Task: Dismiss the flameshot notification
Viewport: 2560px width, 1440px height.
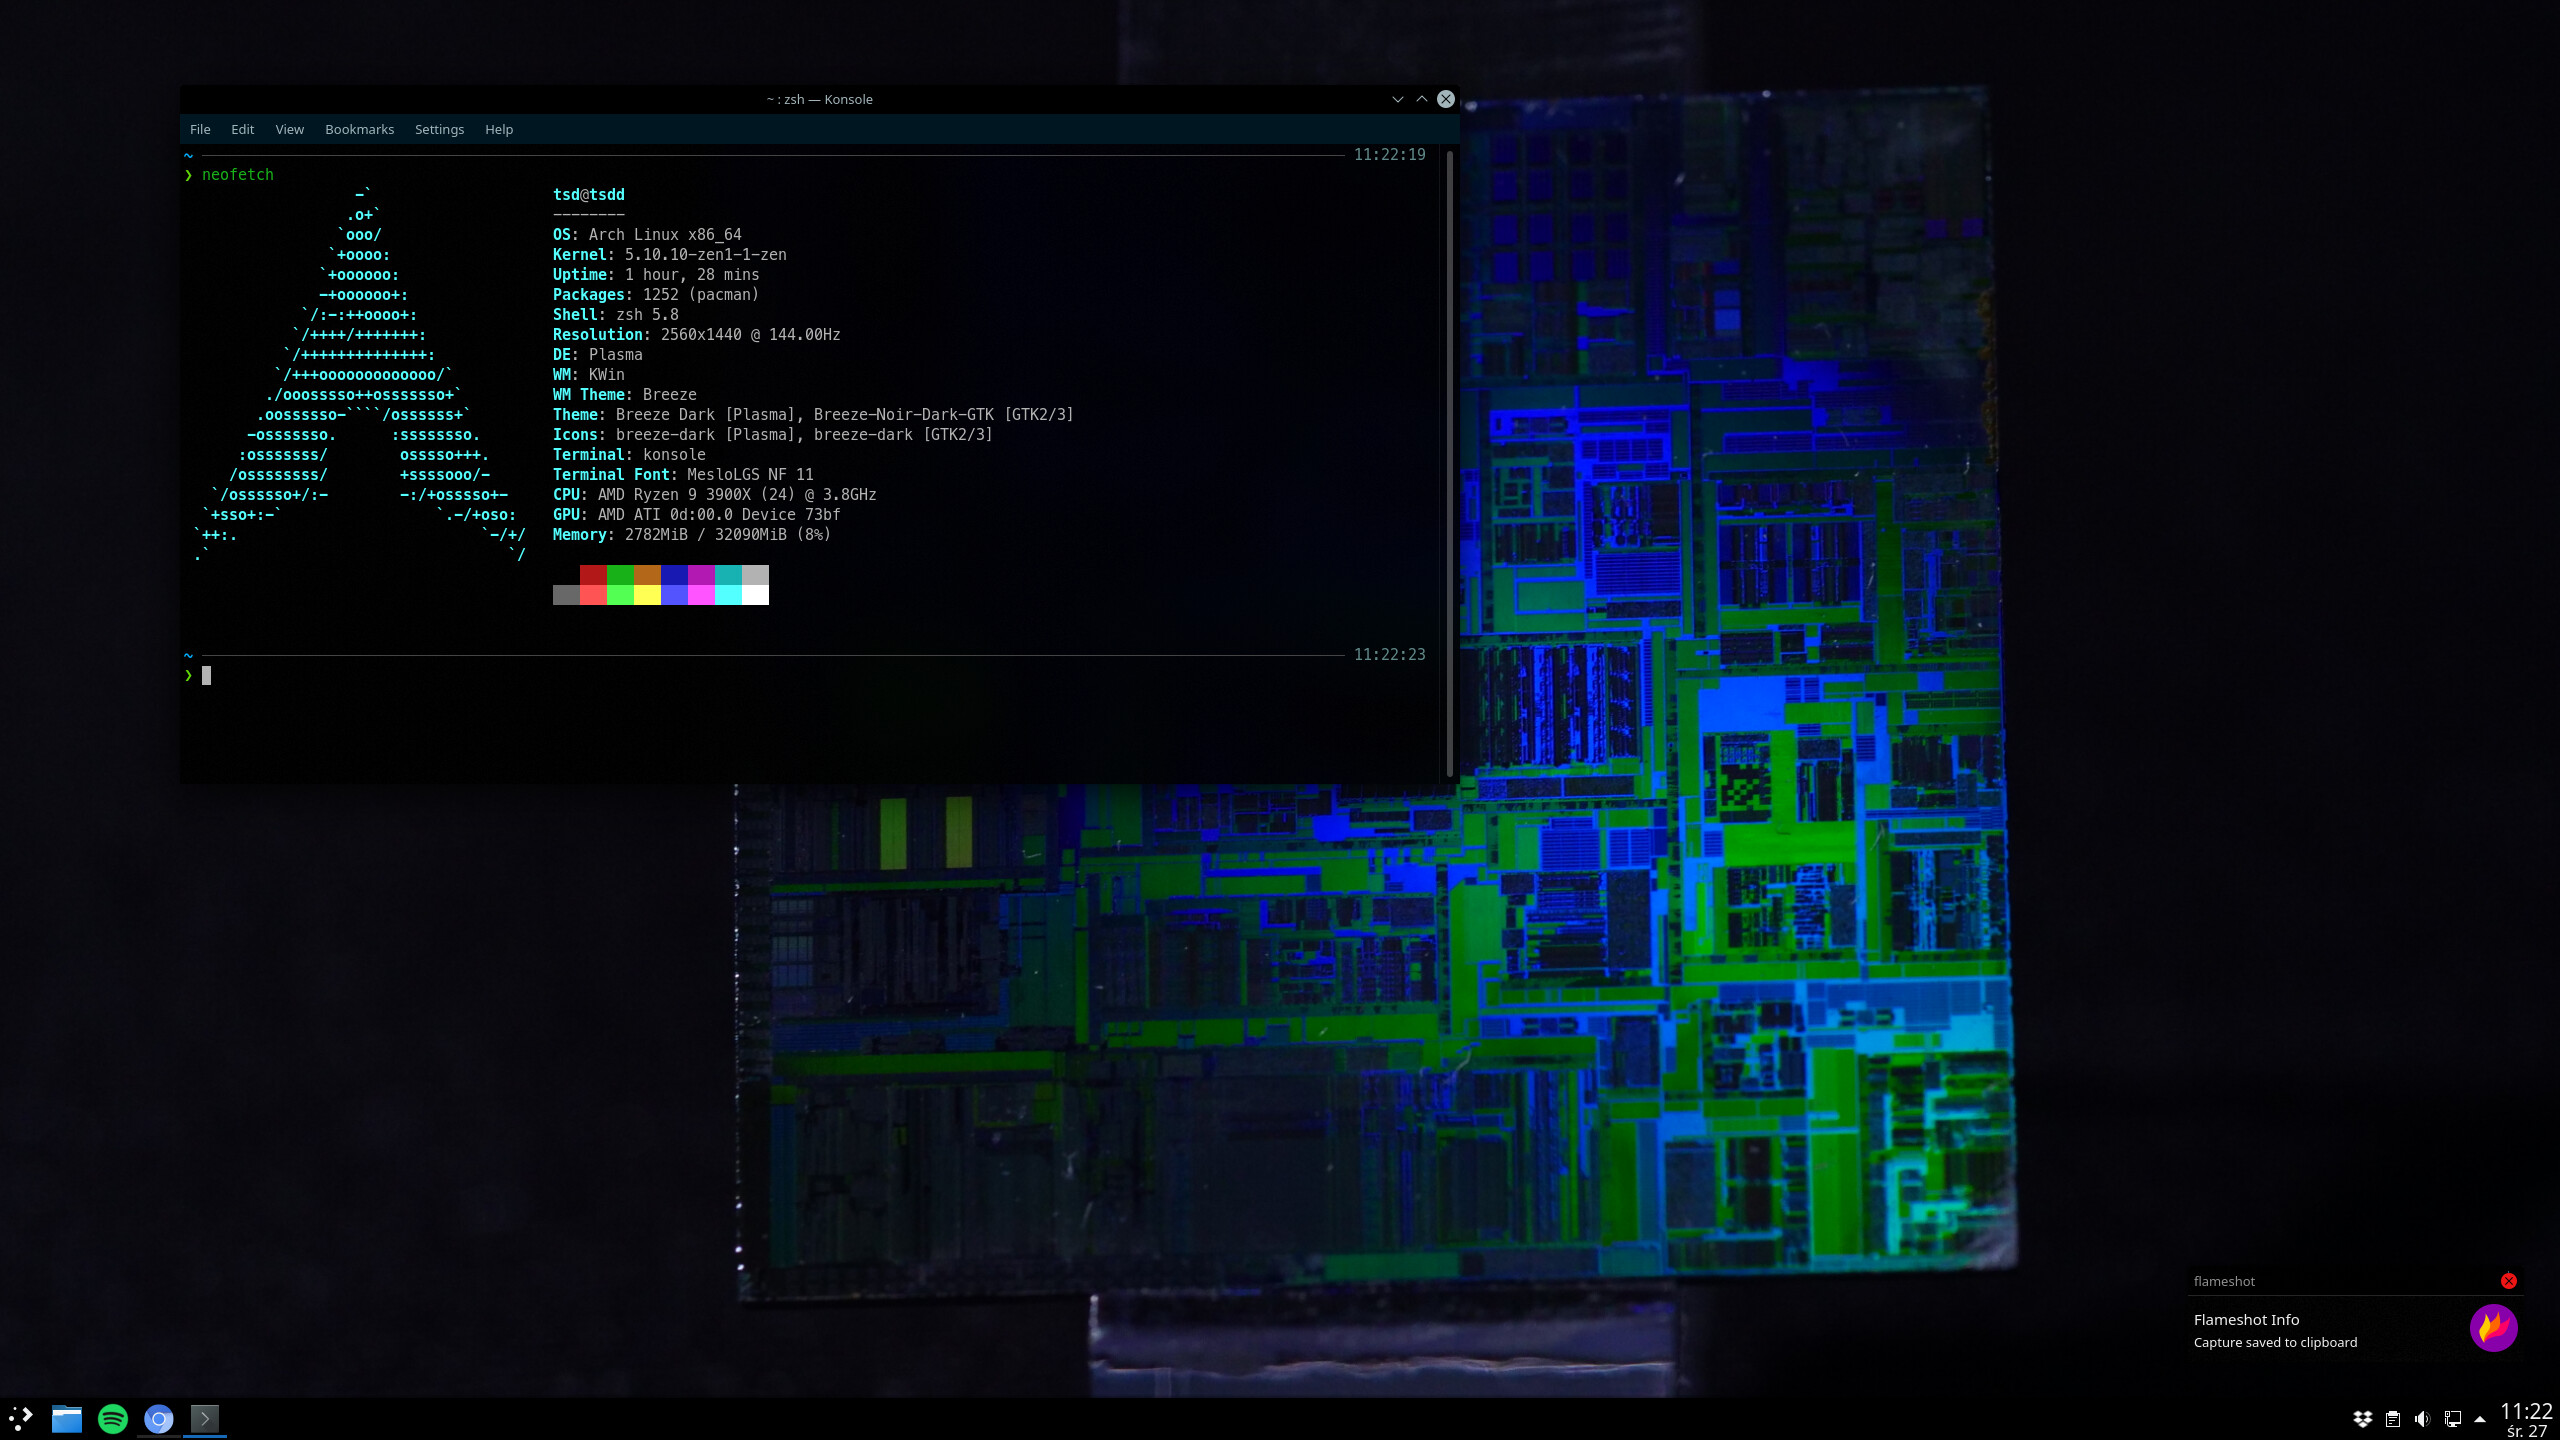Action: (x=2509, y=1281)
